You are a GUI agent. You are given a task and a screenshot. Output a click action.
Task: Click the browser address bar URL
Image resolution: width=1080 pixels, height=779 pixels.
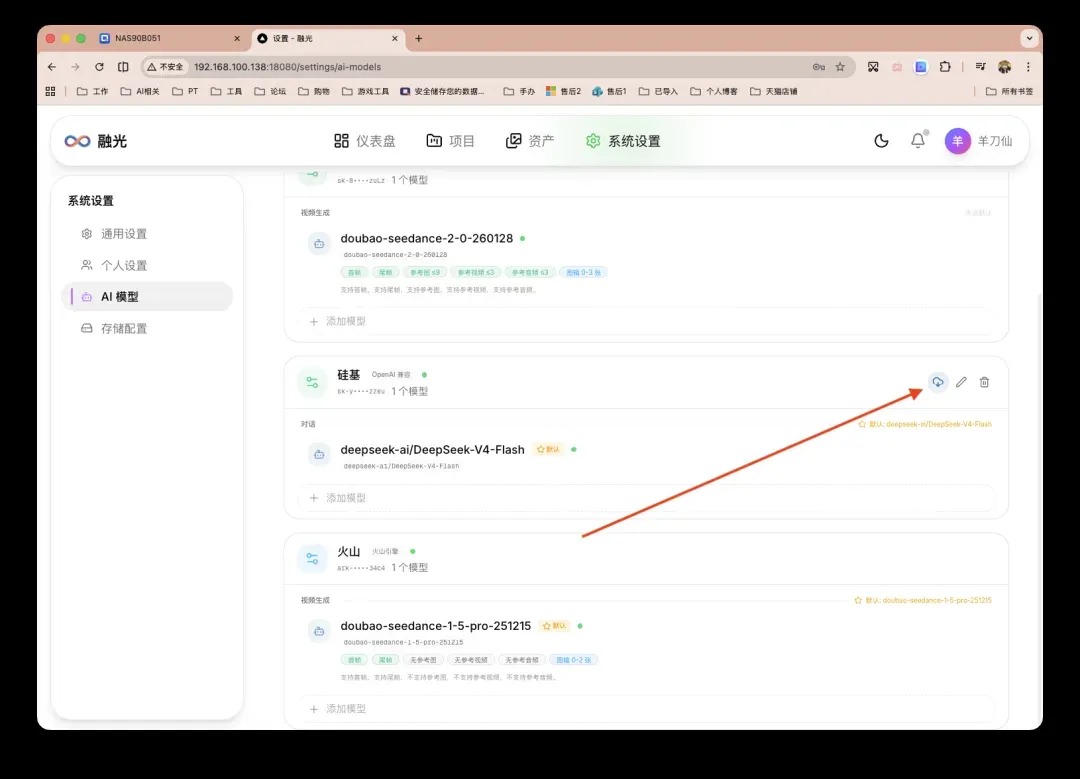click(287, 67)
